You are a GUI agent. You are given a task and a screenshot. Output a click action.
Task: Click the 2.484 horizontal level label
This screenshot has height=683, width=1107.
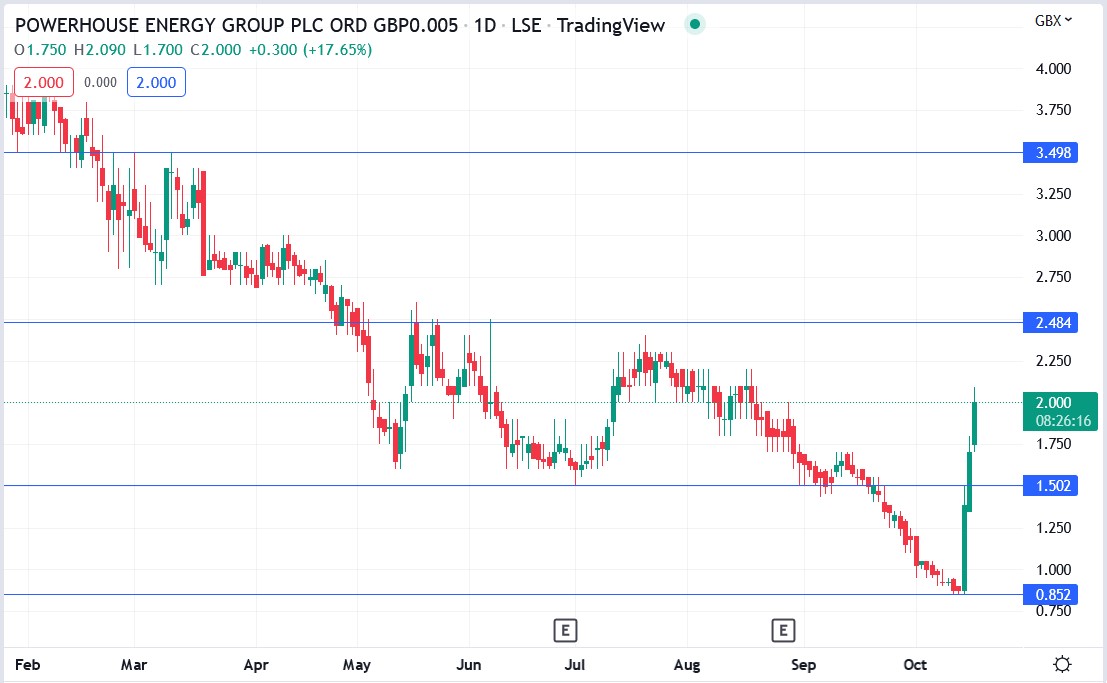coord(1052,322)
